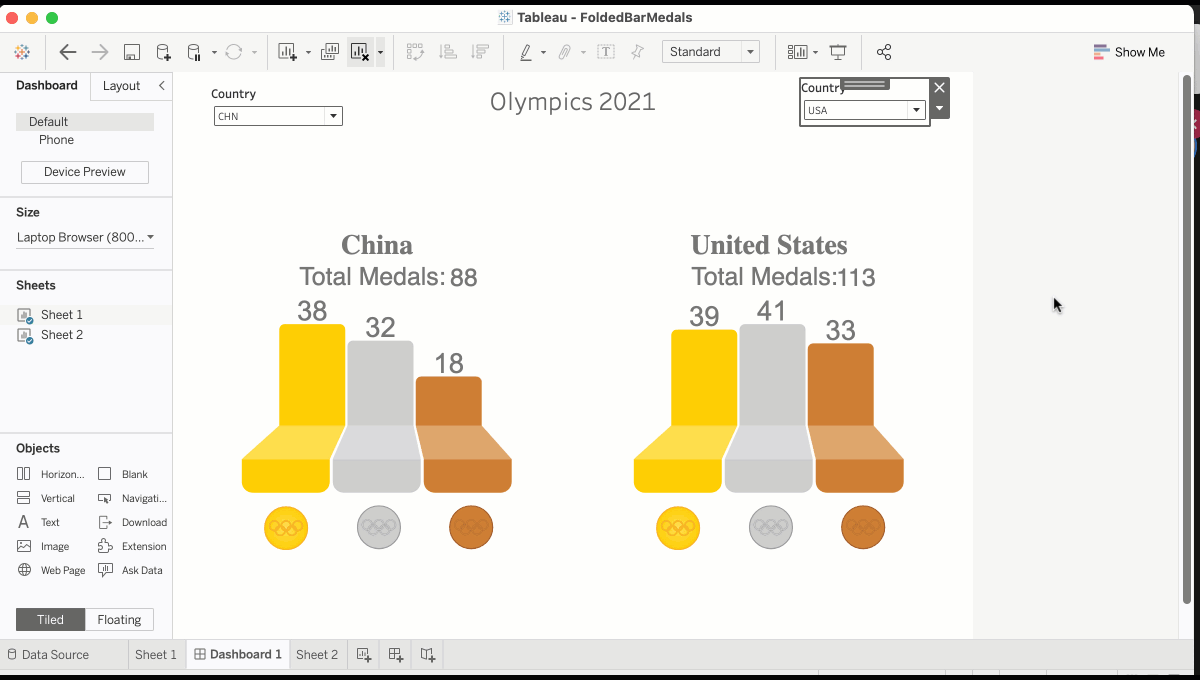Open the Sheet 2 tab at bottom

click(317, 654)
